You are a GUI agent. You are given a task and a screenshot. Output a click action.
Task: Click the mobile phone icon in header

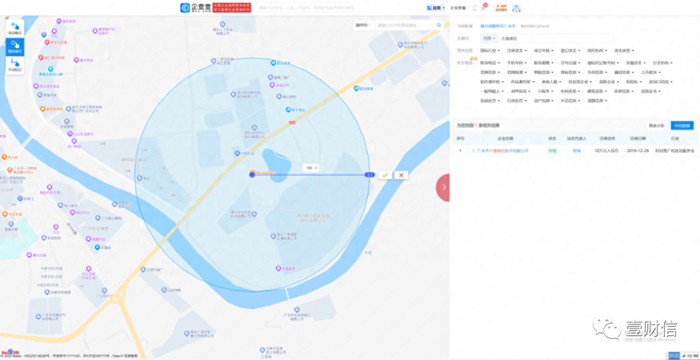pos(475,8)
